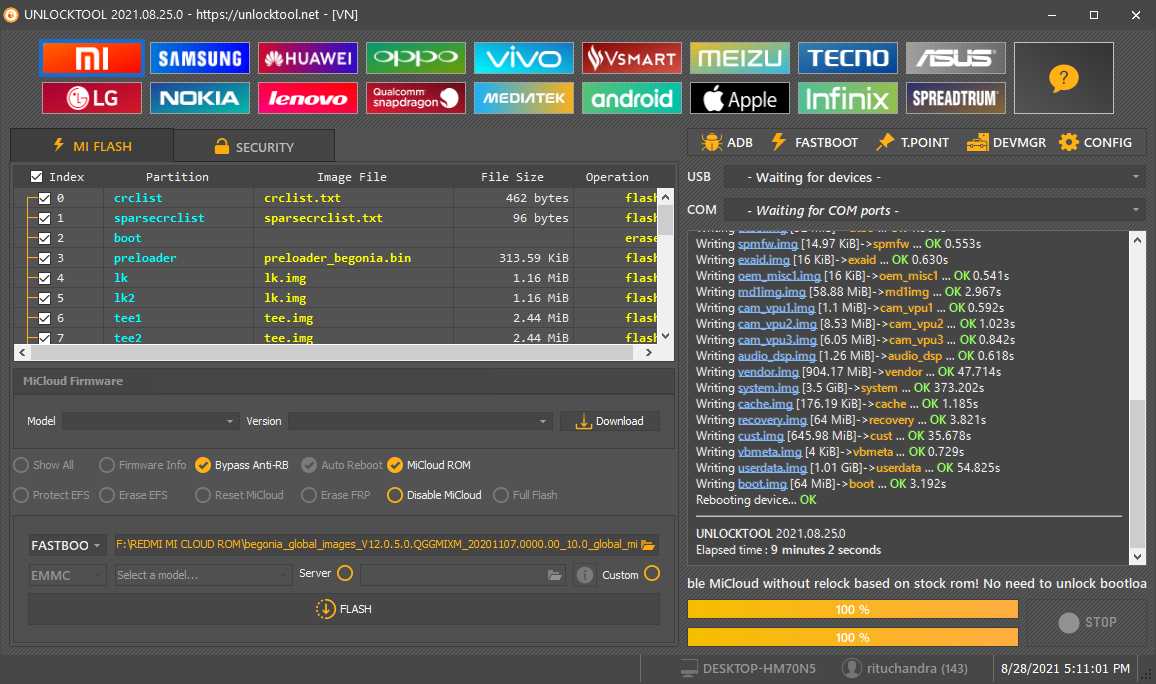This screenshot has height=684, width=1156.
Task: Click the rituchandra user account entry
Action: (x=905, y=669)
